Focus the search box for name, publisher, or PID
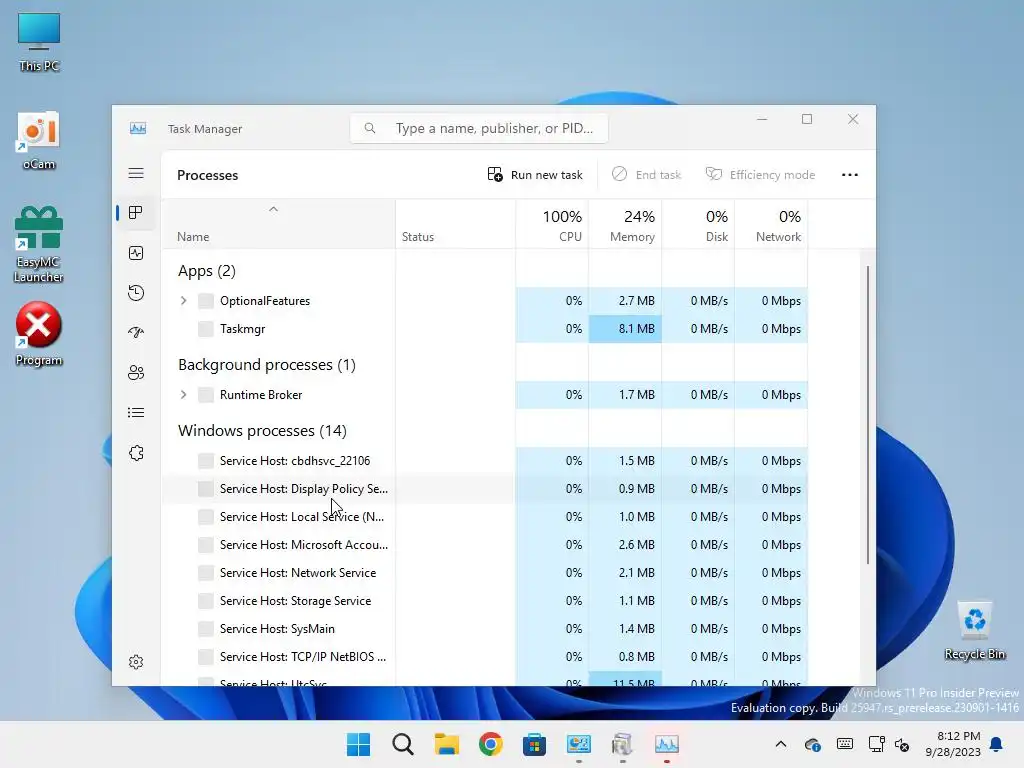Image resolution: width=1024 pixels, height=768 pixels. pyautogui.click(x=479, y=129)
